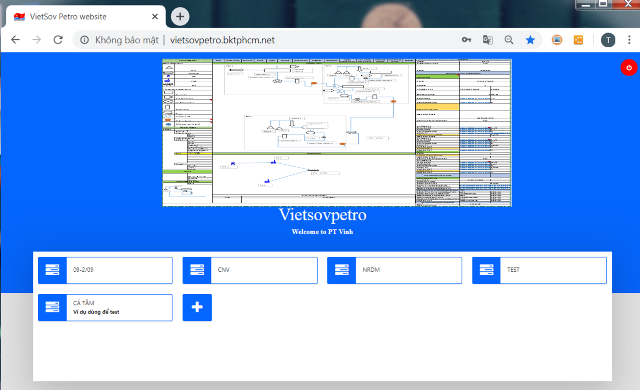Open the new tab plus button
640x390 pixels.
coord(180,16)
